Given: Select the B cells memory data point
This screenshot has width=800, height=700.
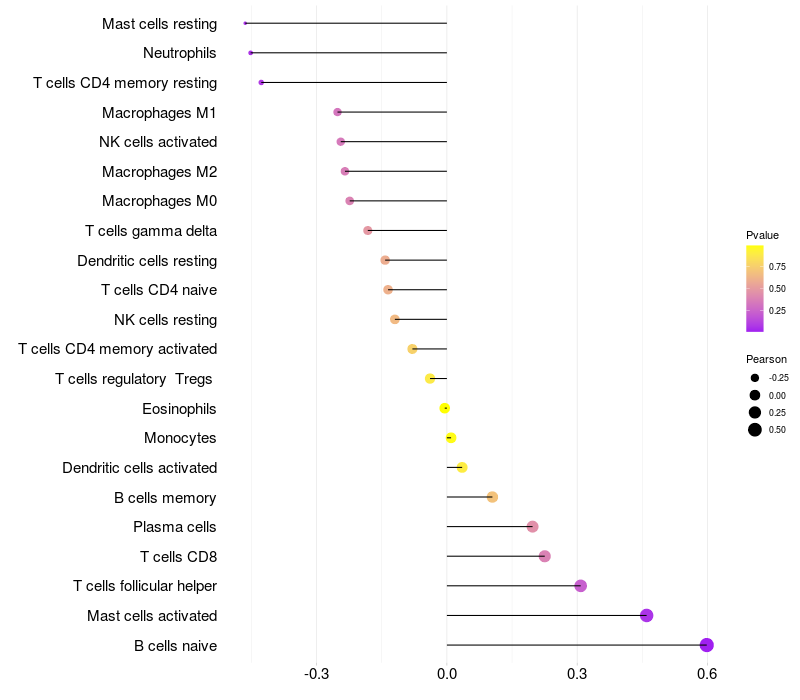Looking at the screenshot, I should (492, 497).
